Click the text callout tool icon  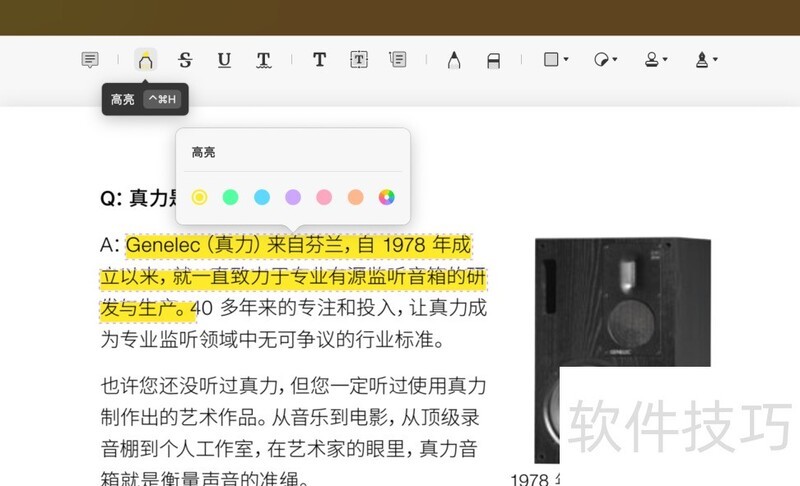pos(398,60)
